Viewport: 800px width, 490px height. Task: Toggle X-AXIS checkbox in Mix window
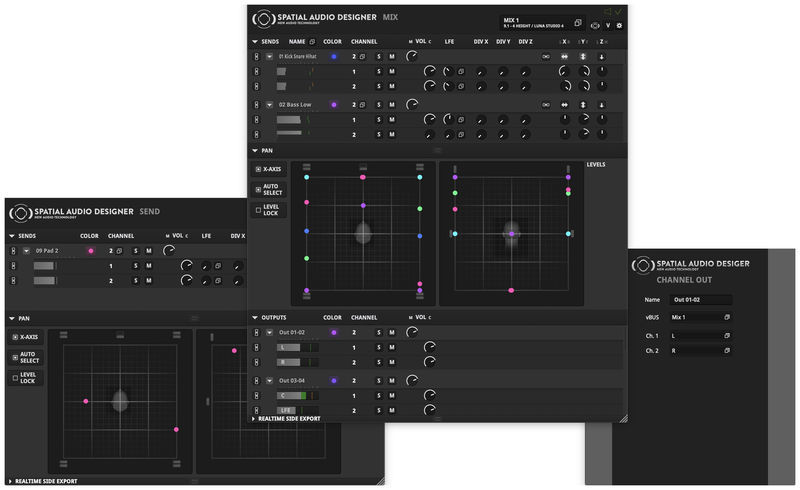coord(258,169)
